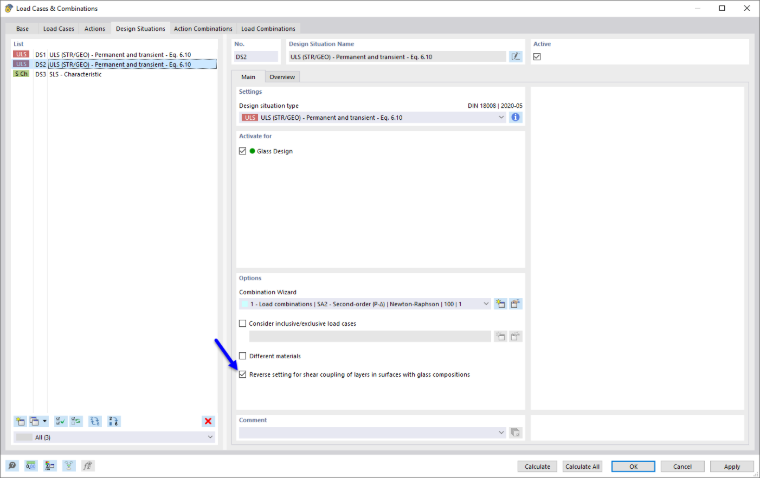This screenshot has width=760, height=478.
Task: Click the No. field showing DS2
Action: [256, 57]
